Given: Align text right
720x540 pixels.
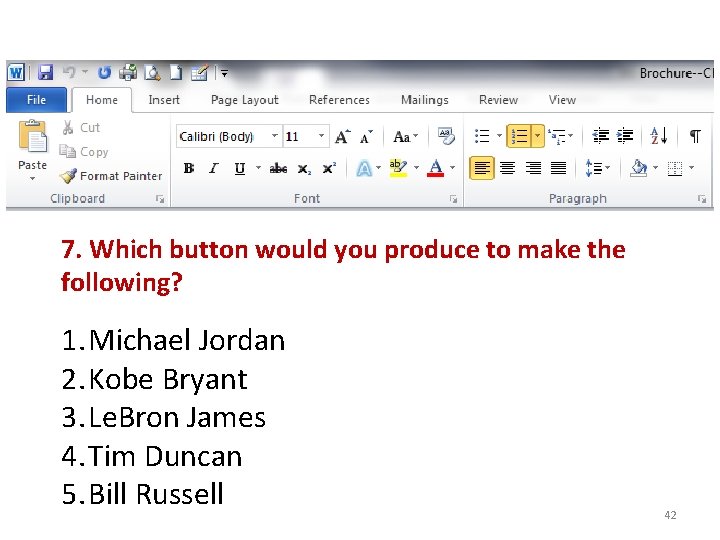Looking at the screenshot, I should 533,168.
